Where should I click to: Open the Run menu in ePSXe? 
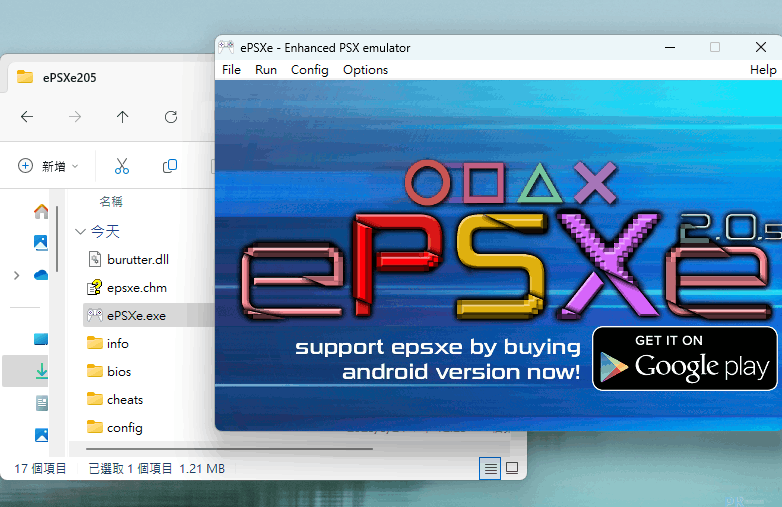point(266,70)
